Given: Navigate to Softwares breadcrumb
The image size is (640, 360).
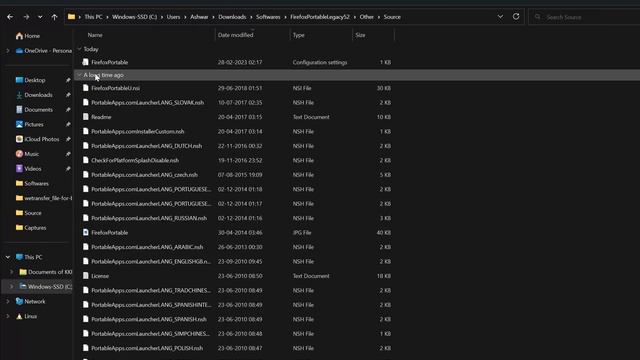Looking at the screenshot, I should click(x=268, y=17).
